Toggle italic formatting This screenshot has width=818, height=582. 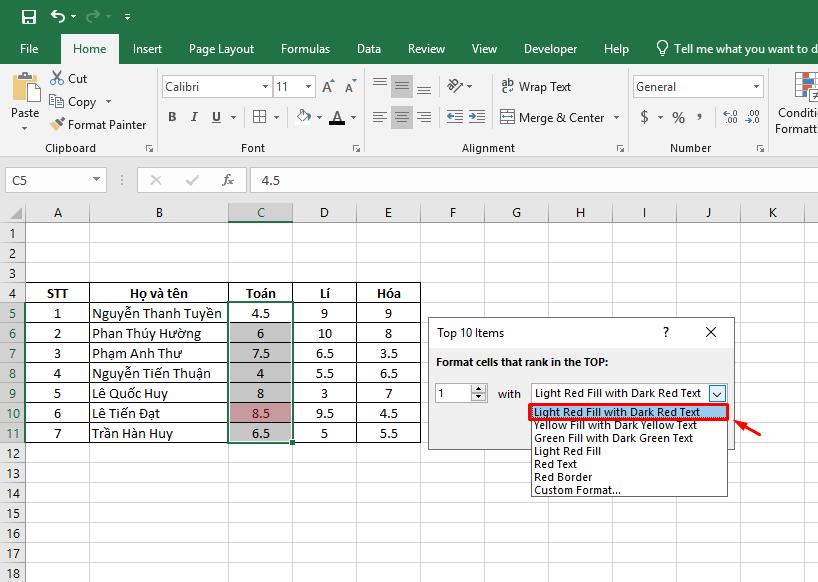pyautogui.click(x=194, y=117)
